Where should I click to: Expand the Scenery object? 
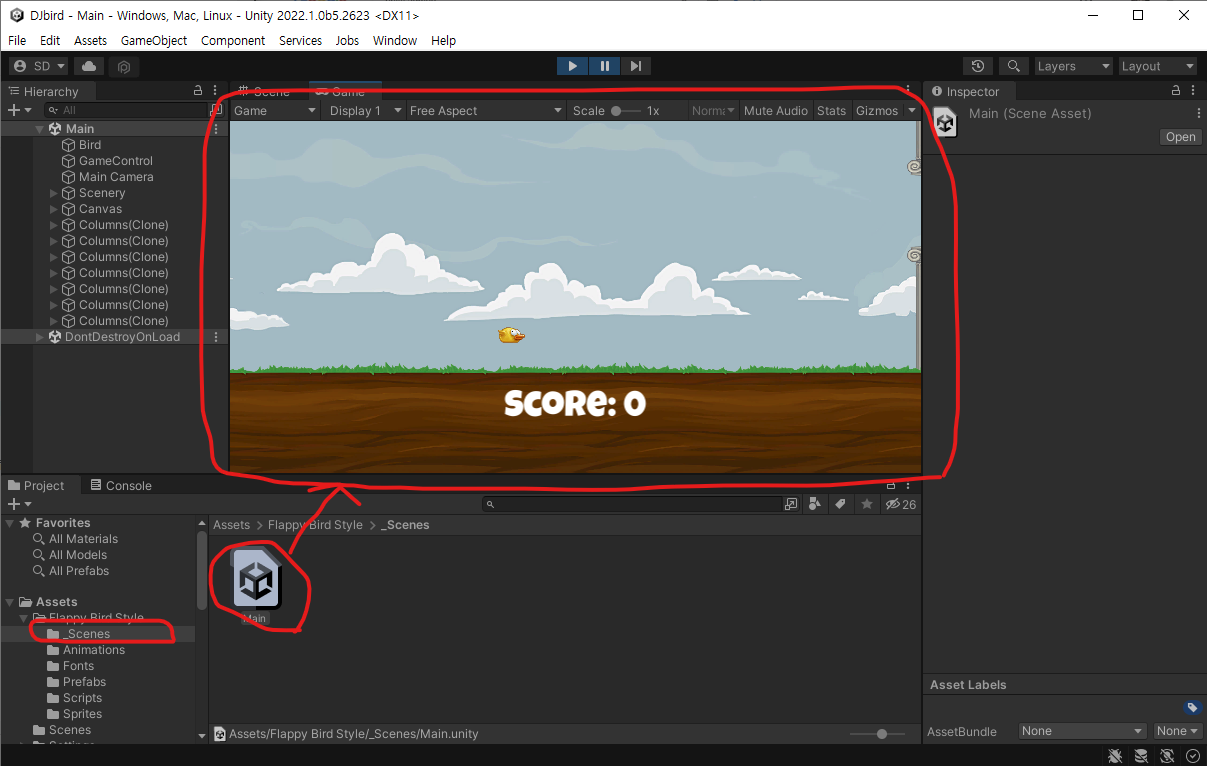(54, 193)
